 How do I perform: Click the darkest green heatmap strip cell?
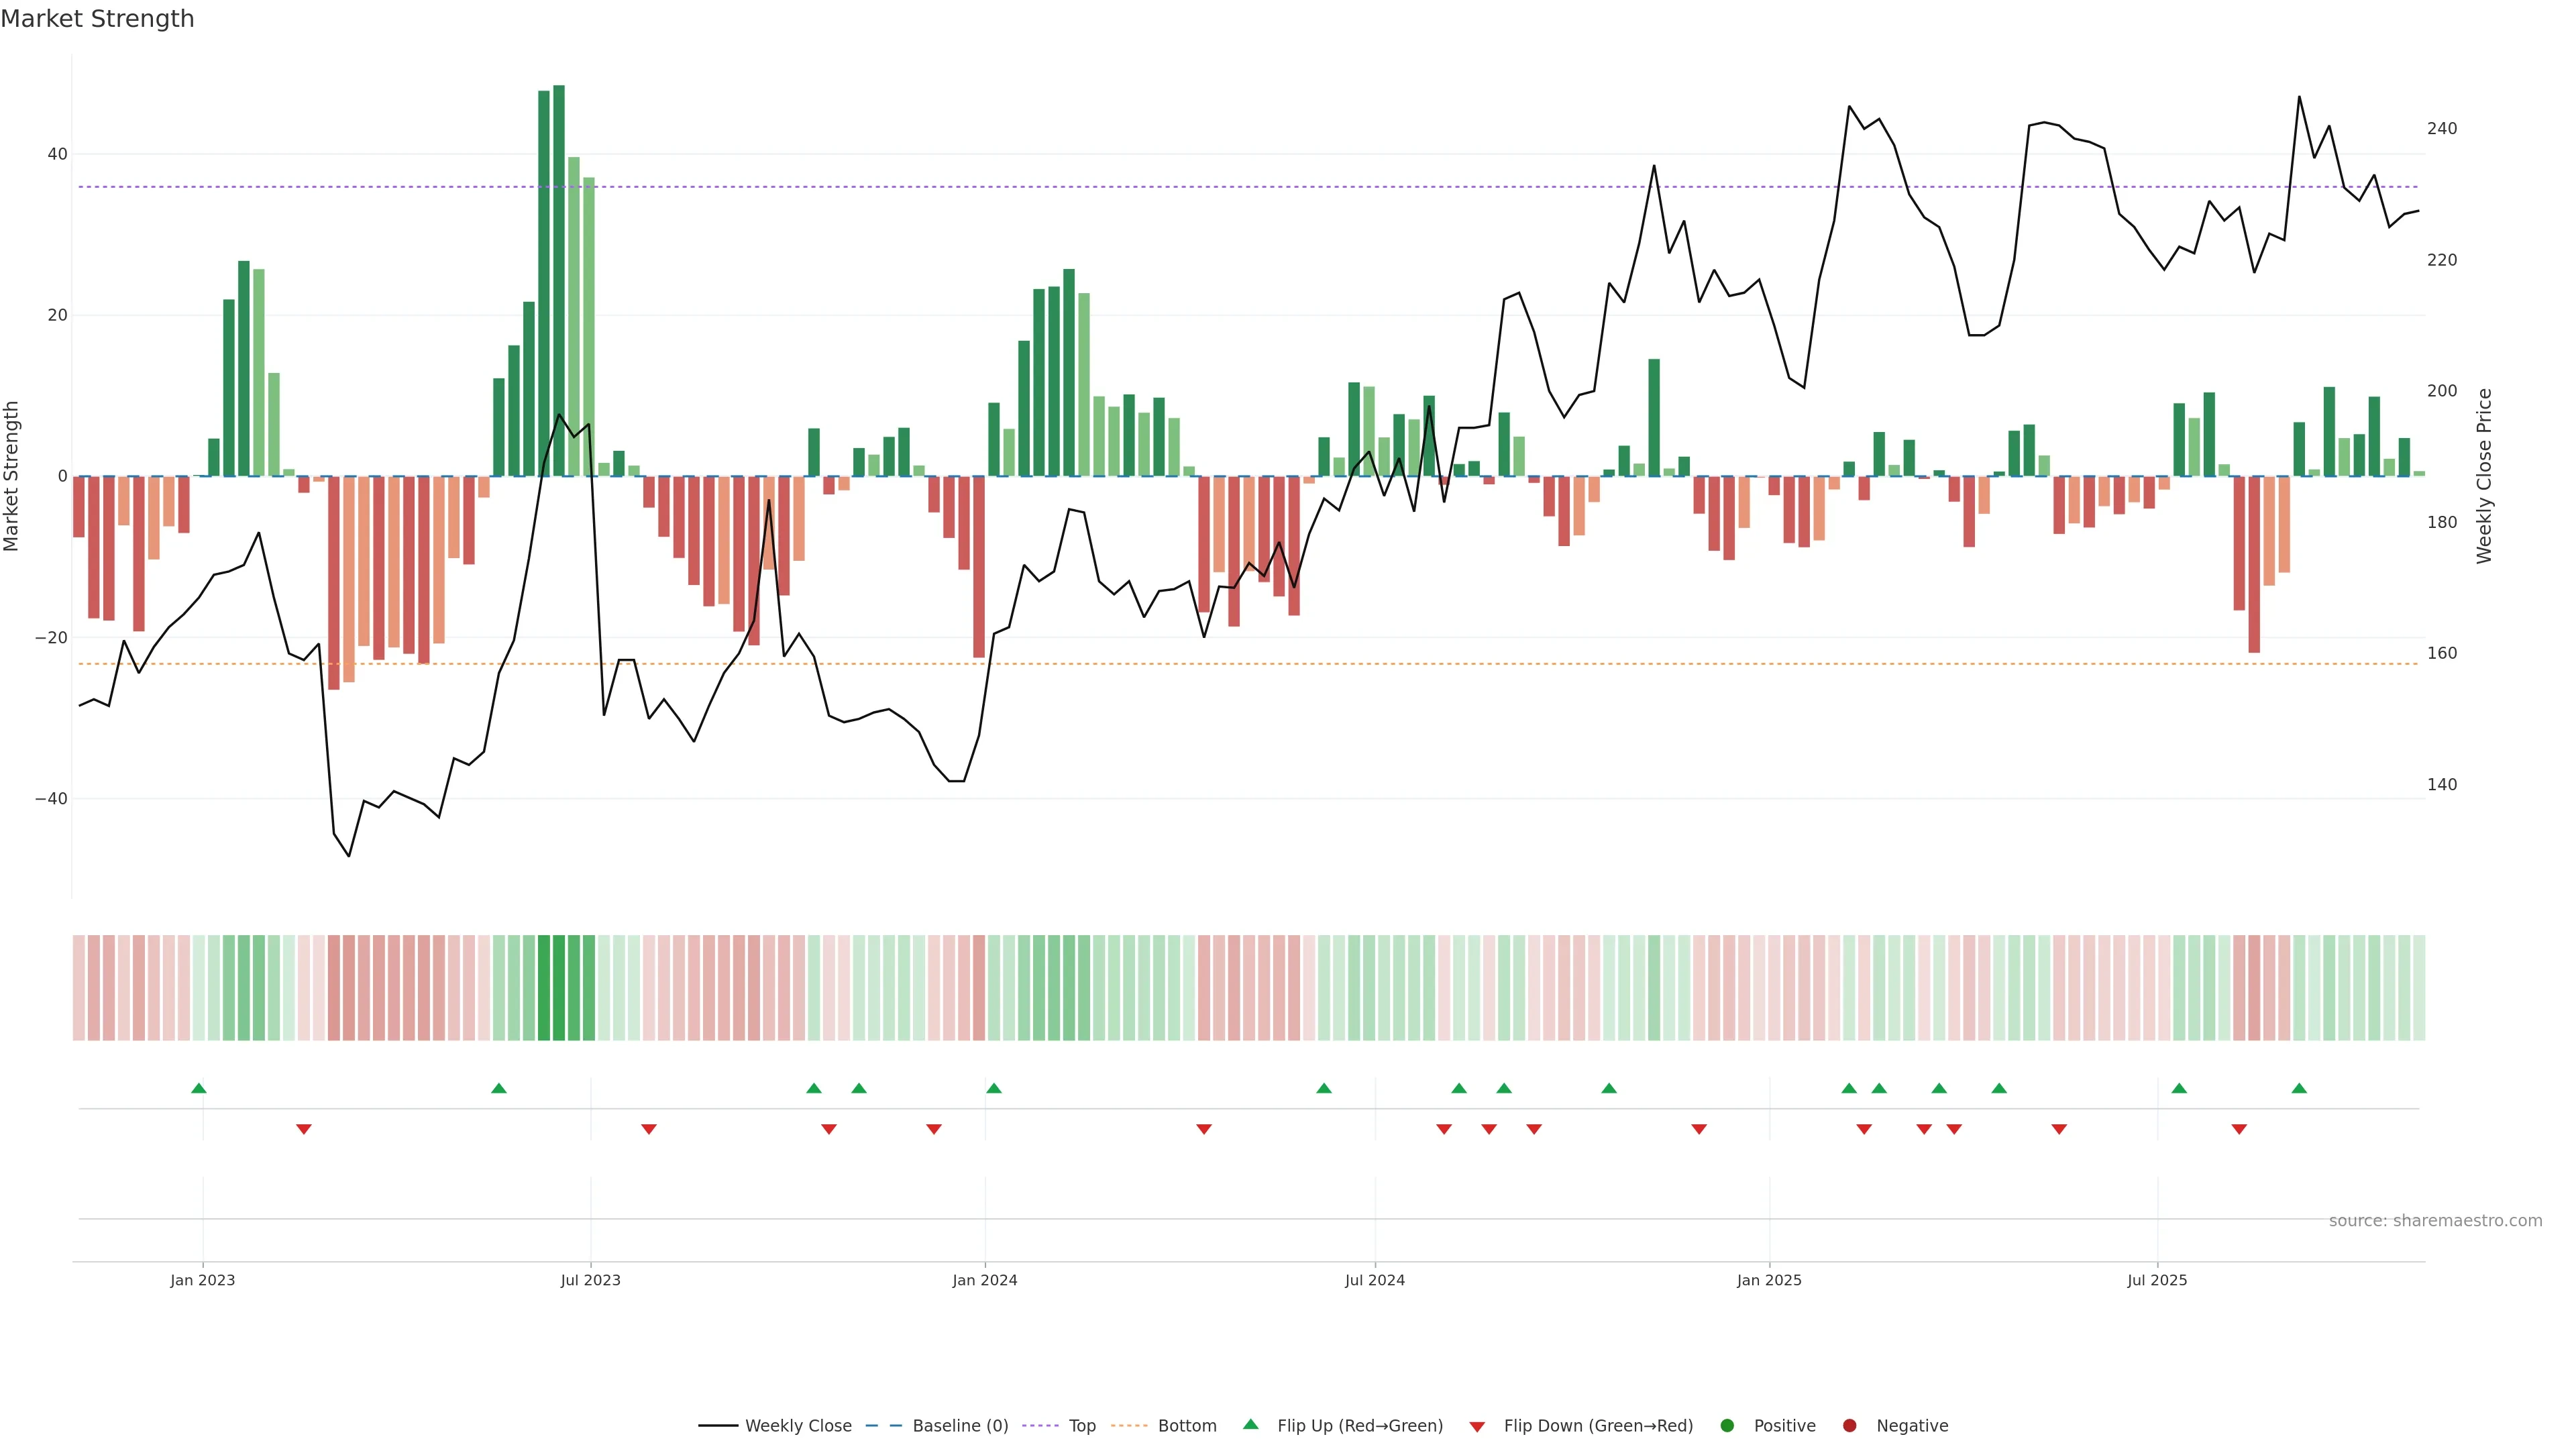tap(559, 987)
